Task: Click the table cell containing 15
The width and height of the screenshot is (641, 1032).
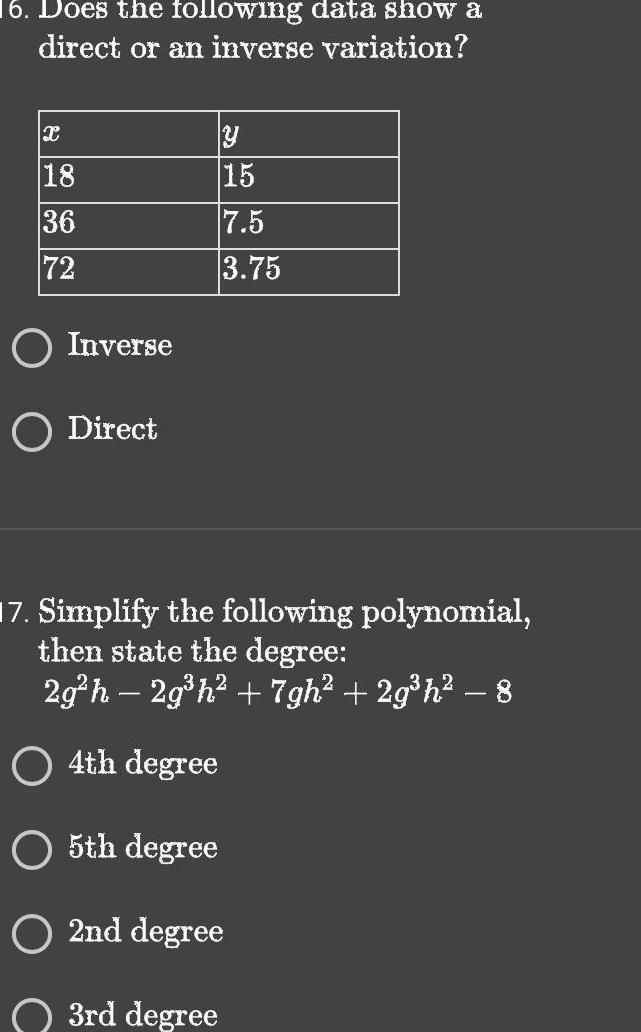Action: [x=310, y=178]
